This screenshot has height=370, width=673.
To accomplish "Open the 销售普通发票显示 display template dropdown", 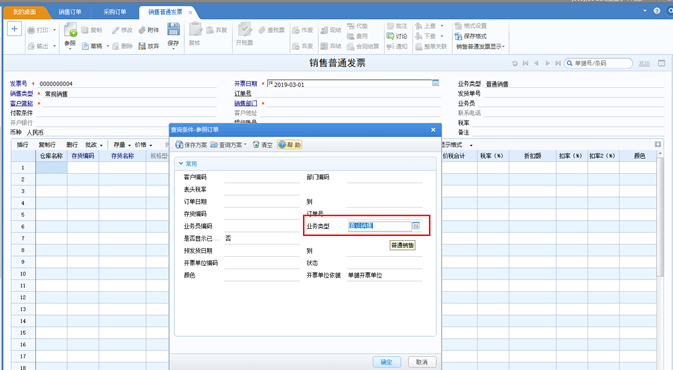I will pos(480,46).
